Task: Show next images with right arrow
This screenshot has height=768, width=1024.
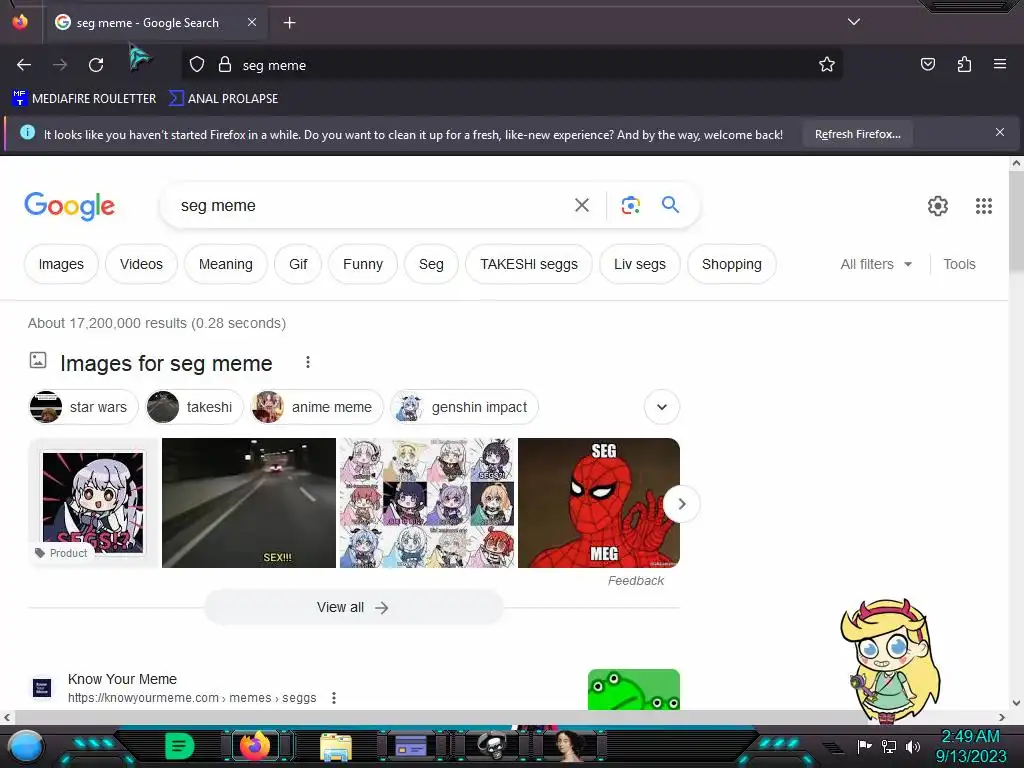Action: (681, 504)
